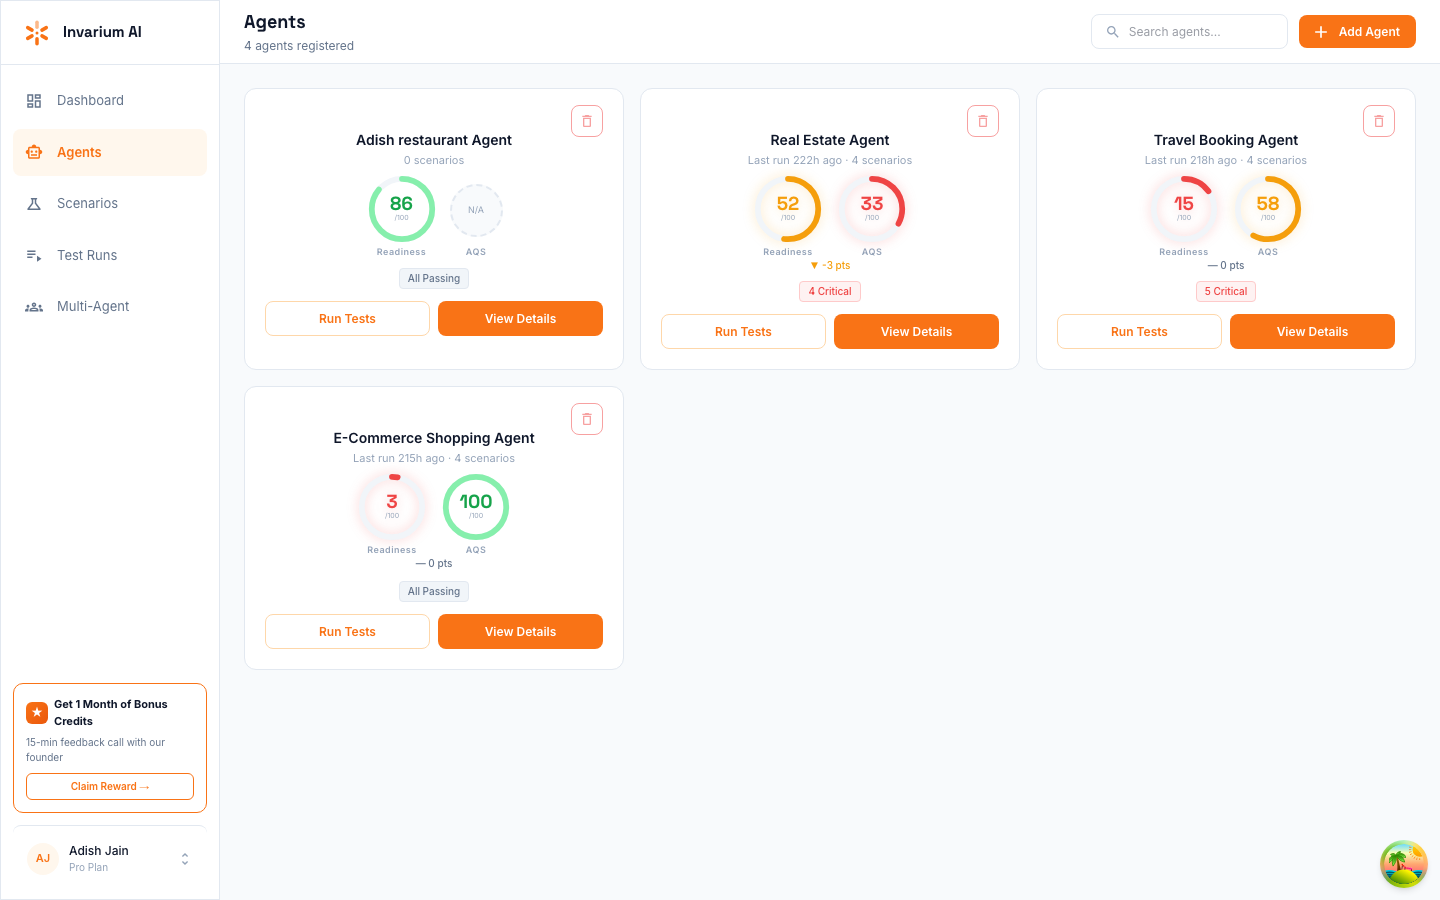Go to Scenarios in the sidebar
This screenshot has height=900, width=1440.
87,204
